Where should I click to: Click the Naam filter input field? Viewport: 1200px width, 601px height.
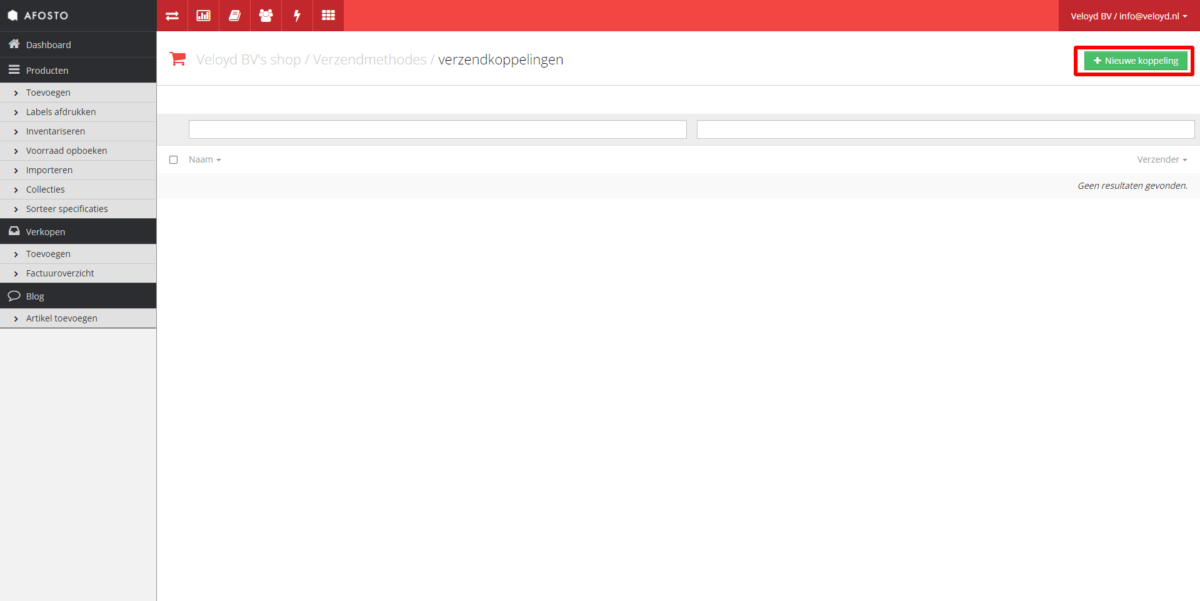437,129
